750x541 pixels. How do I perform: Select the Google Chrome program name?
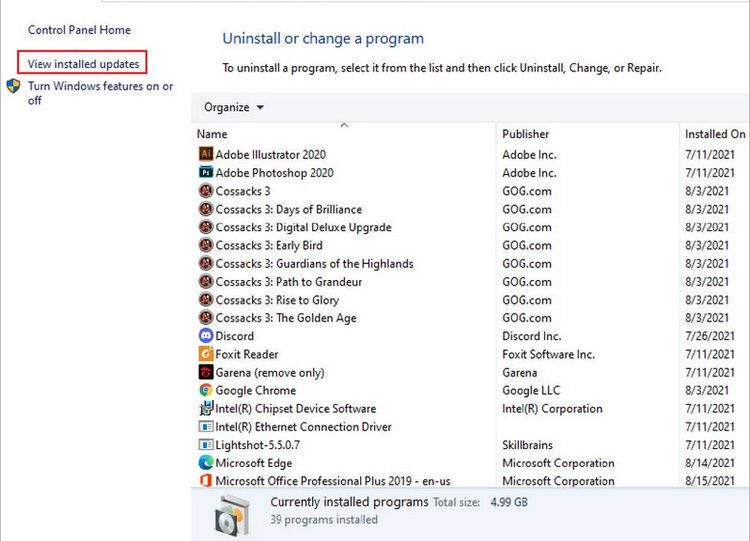255,390
